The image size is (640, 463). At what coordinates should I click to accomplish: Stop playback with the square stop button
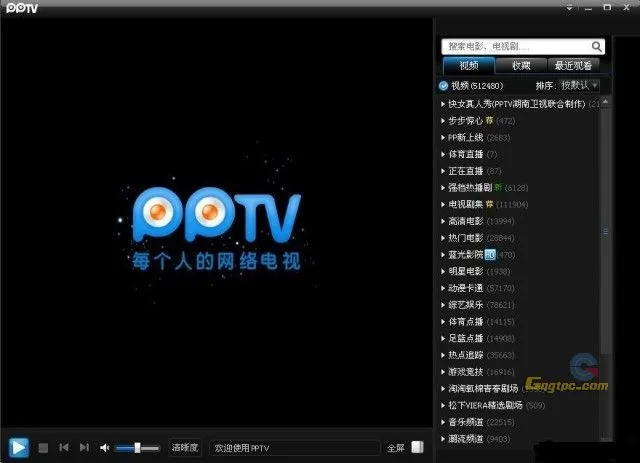click(43, 448)
